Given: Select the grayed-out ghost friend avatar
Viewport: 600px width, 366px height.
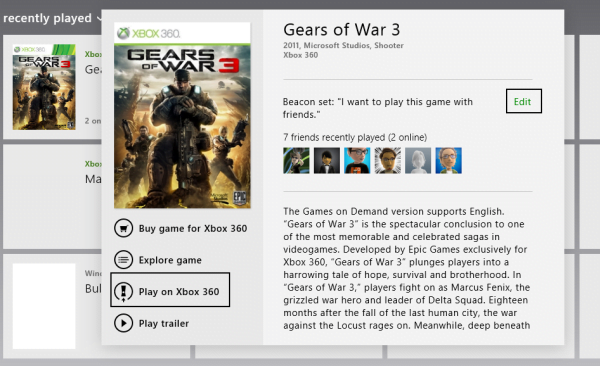Looking at the screenshot, I should point(418,161).
